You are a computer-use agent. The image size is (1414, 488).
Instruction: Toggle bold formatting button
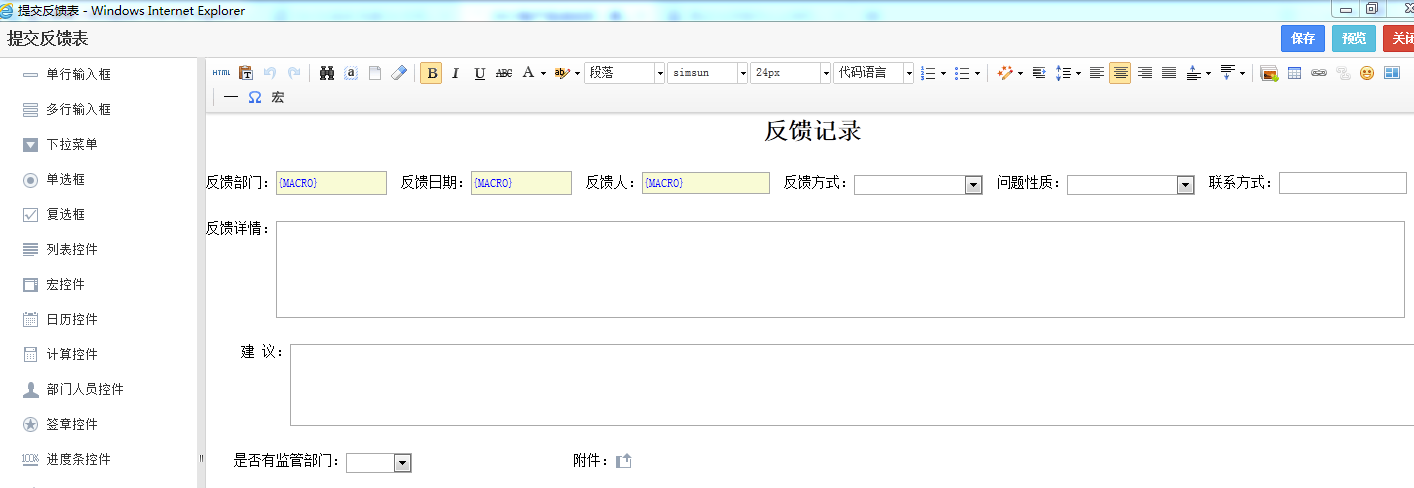tap(431, 73)
